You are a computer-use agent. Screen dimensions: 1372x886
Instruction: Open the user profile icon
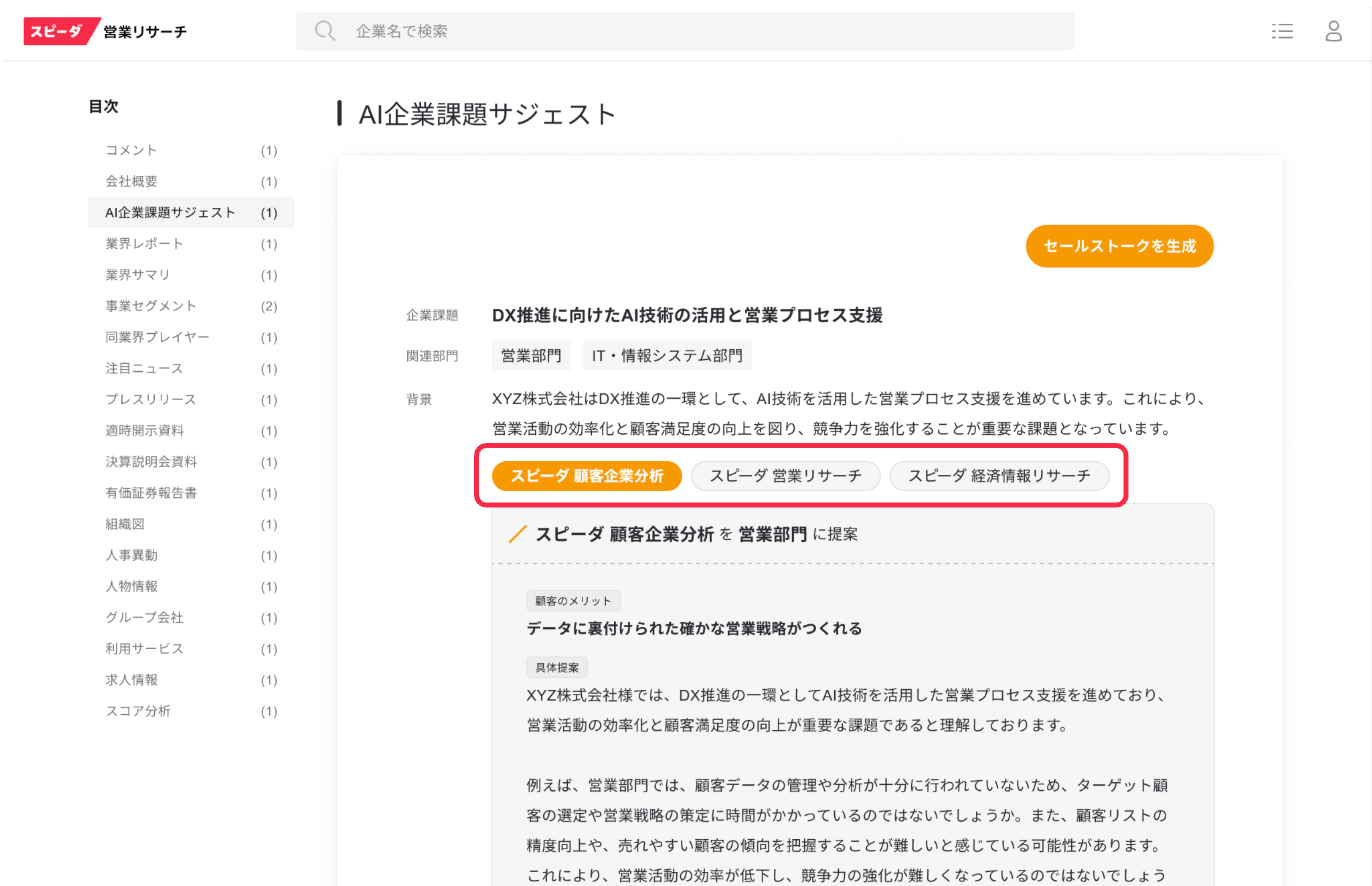pos(1333,31)
